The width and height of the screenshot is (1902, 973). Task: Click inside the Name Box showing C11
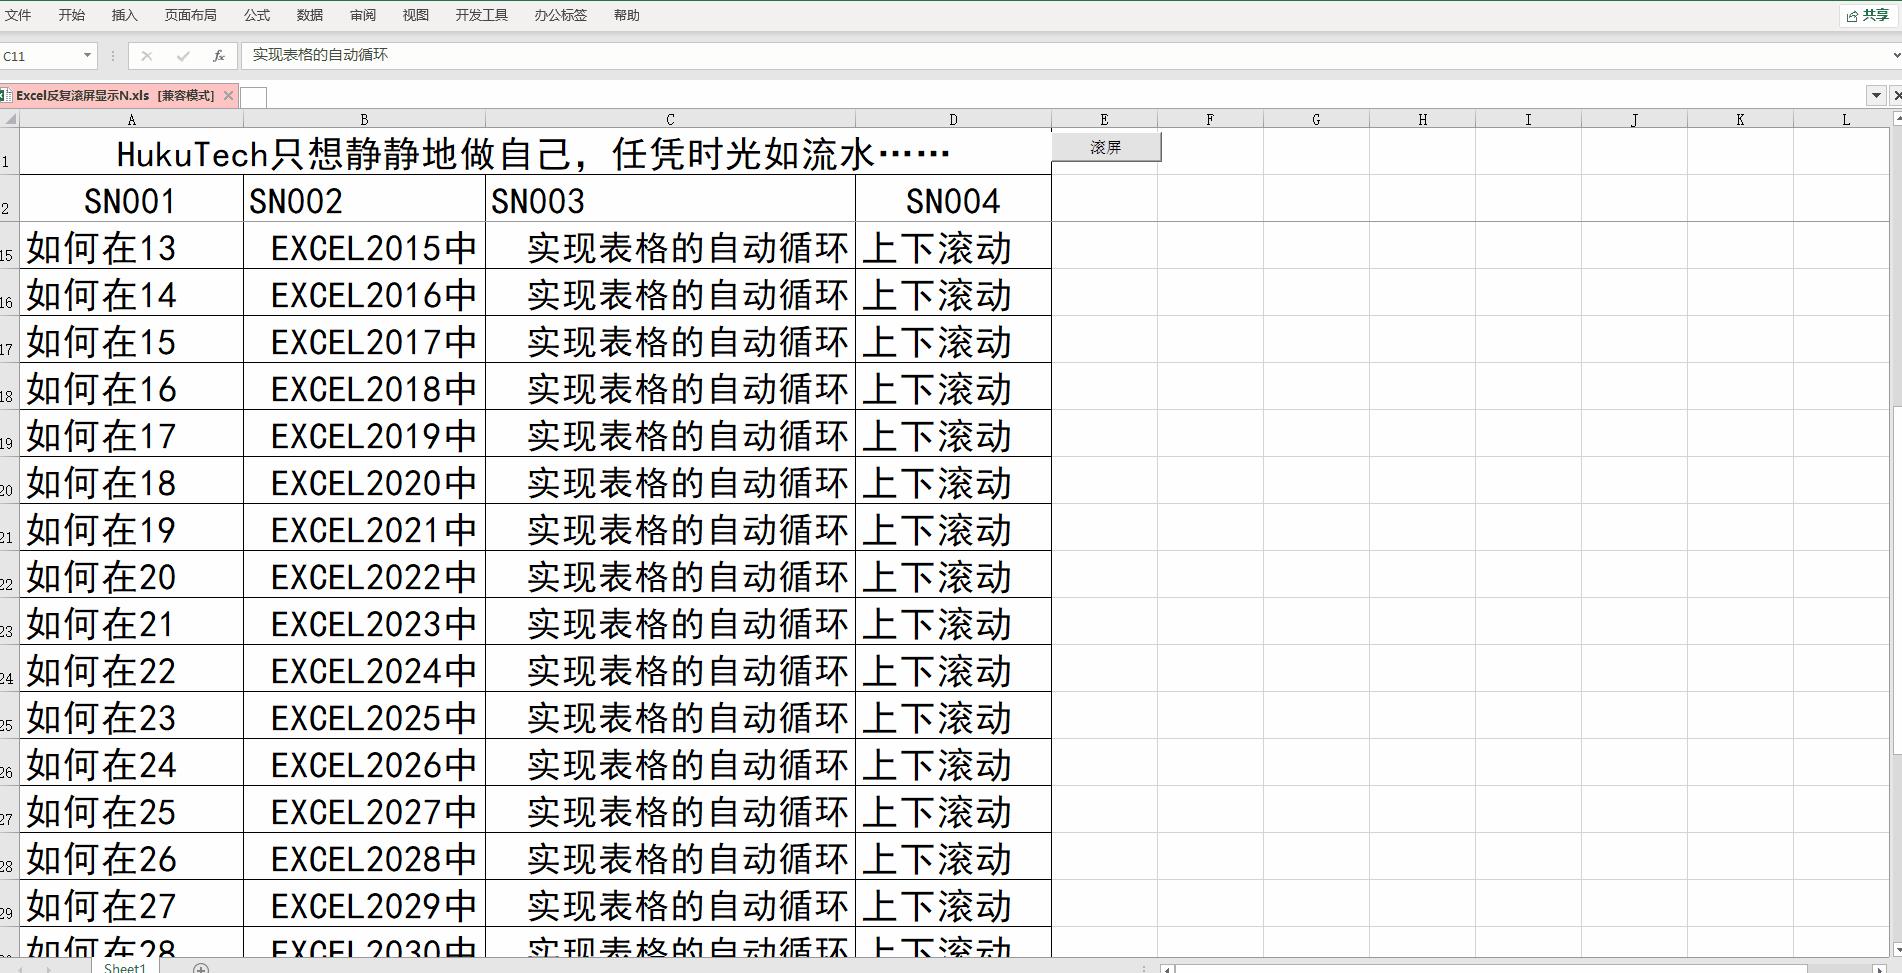[x=40, y=56]
